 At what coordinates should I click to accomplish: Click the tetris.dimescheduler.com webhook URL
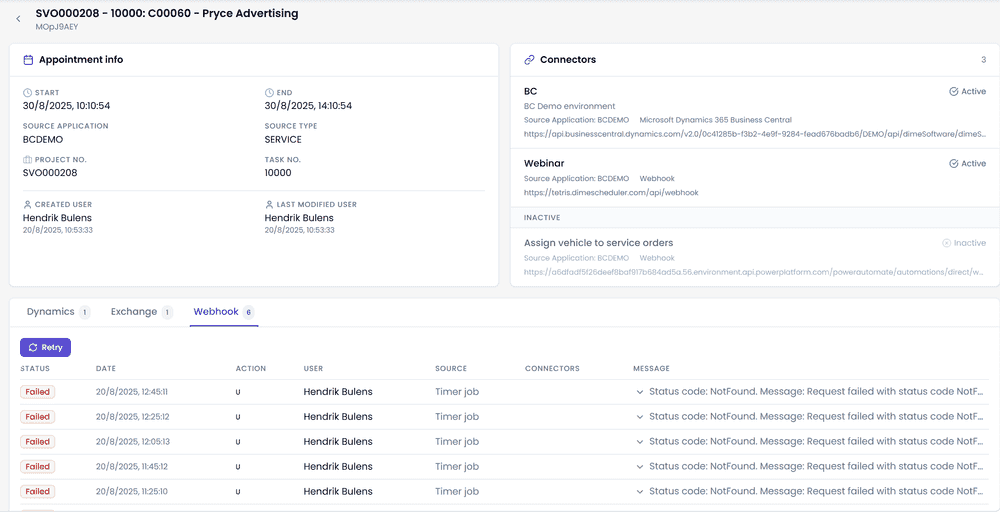[x=611, y=193]
